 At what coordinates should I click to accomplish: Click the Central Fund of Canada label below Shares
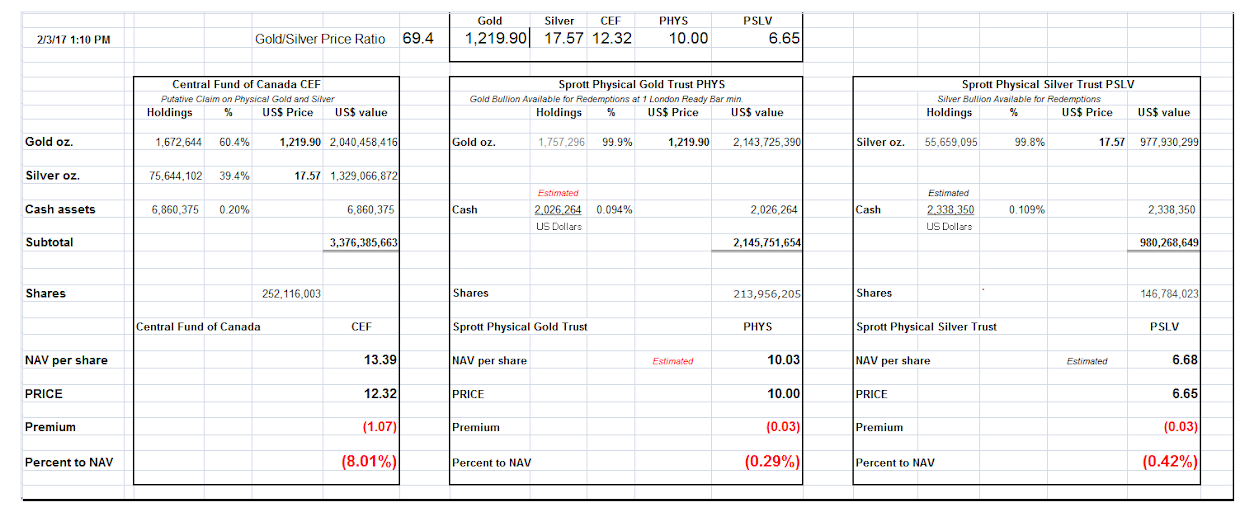click(199, 327)
